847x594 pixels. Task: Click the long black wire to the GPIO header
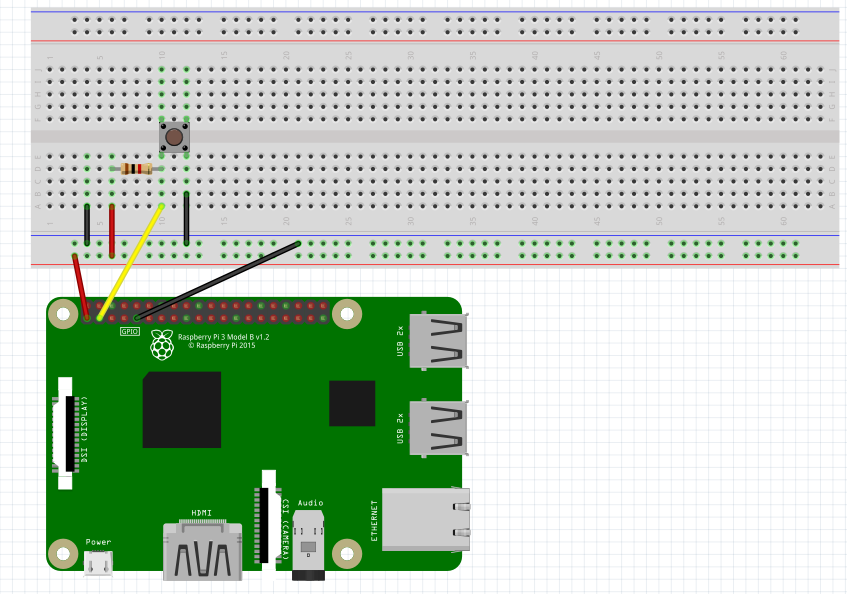(x=220, y=279)
